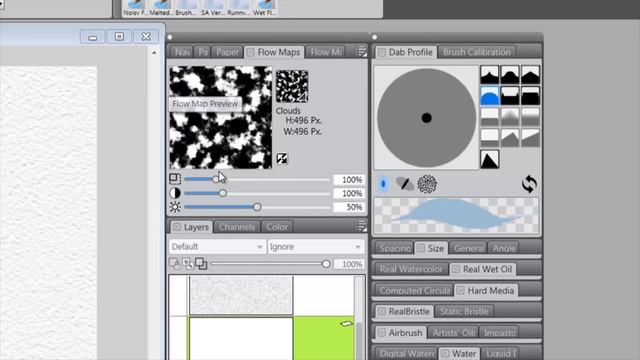Switch to the Color tab
Image resolution: width=640 pixels, height=360 pixels.
tap(277, 227)
